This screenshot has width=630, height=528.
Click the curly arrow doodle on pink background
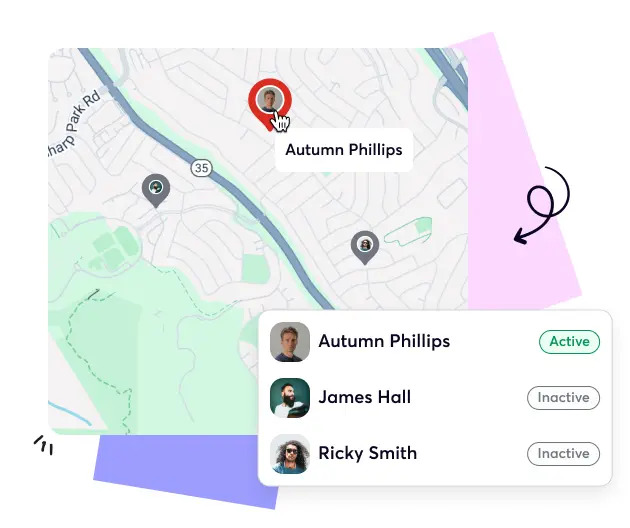542,205
